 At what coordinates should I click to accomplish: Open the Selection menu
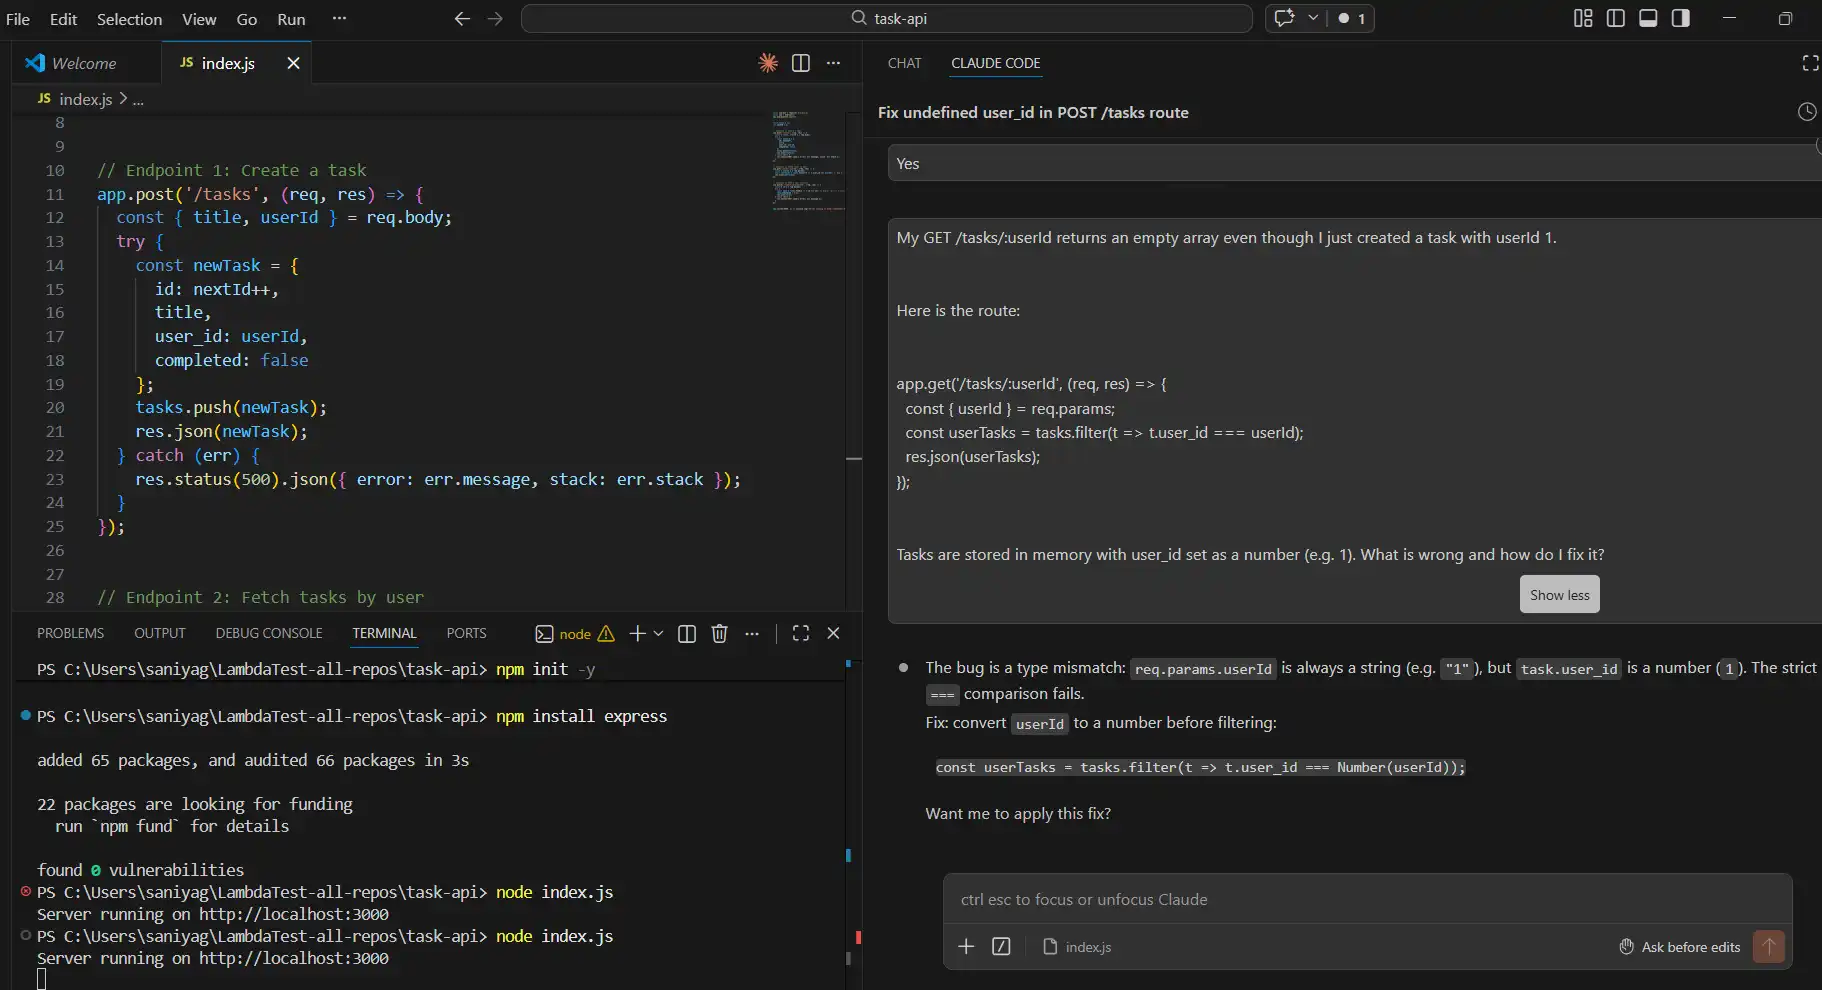click(x=130, y=19)
